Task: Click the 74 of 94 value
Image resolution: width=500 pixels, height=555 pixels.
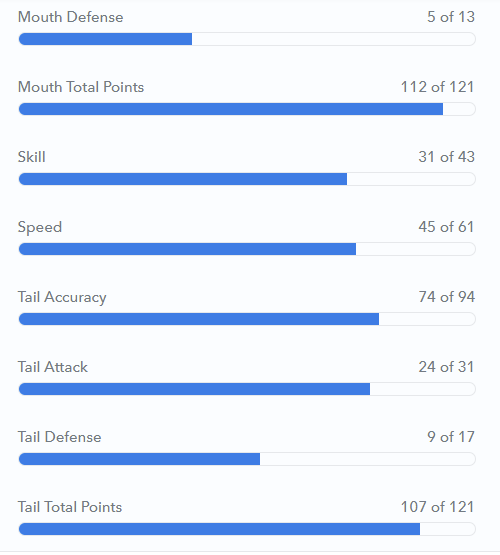Action: 446,297
